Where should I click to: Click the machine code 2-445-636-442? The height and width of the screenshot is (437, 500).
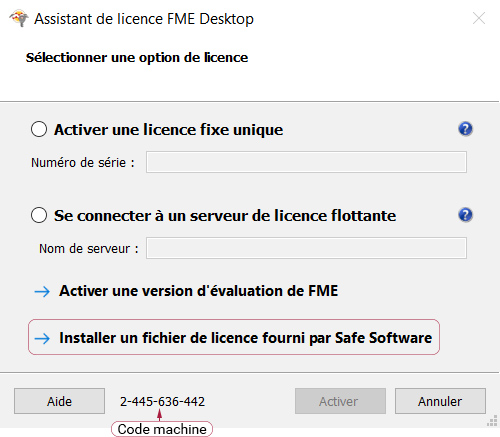[162, 401]
